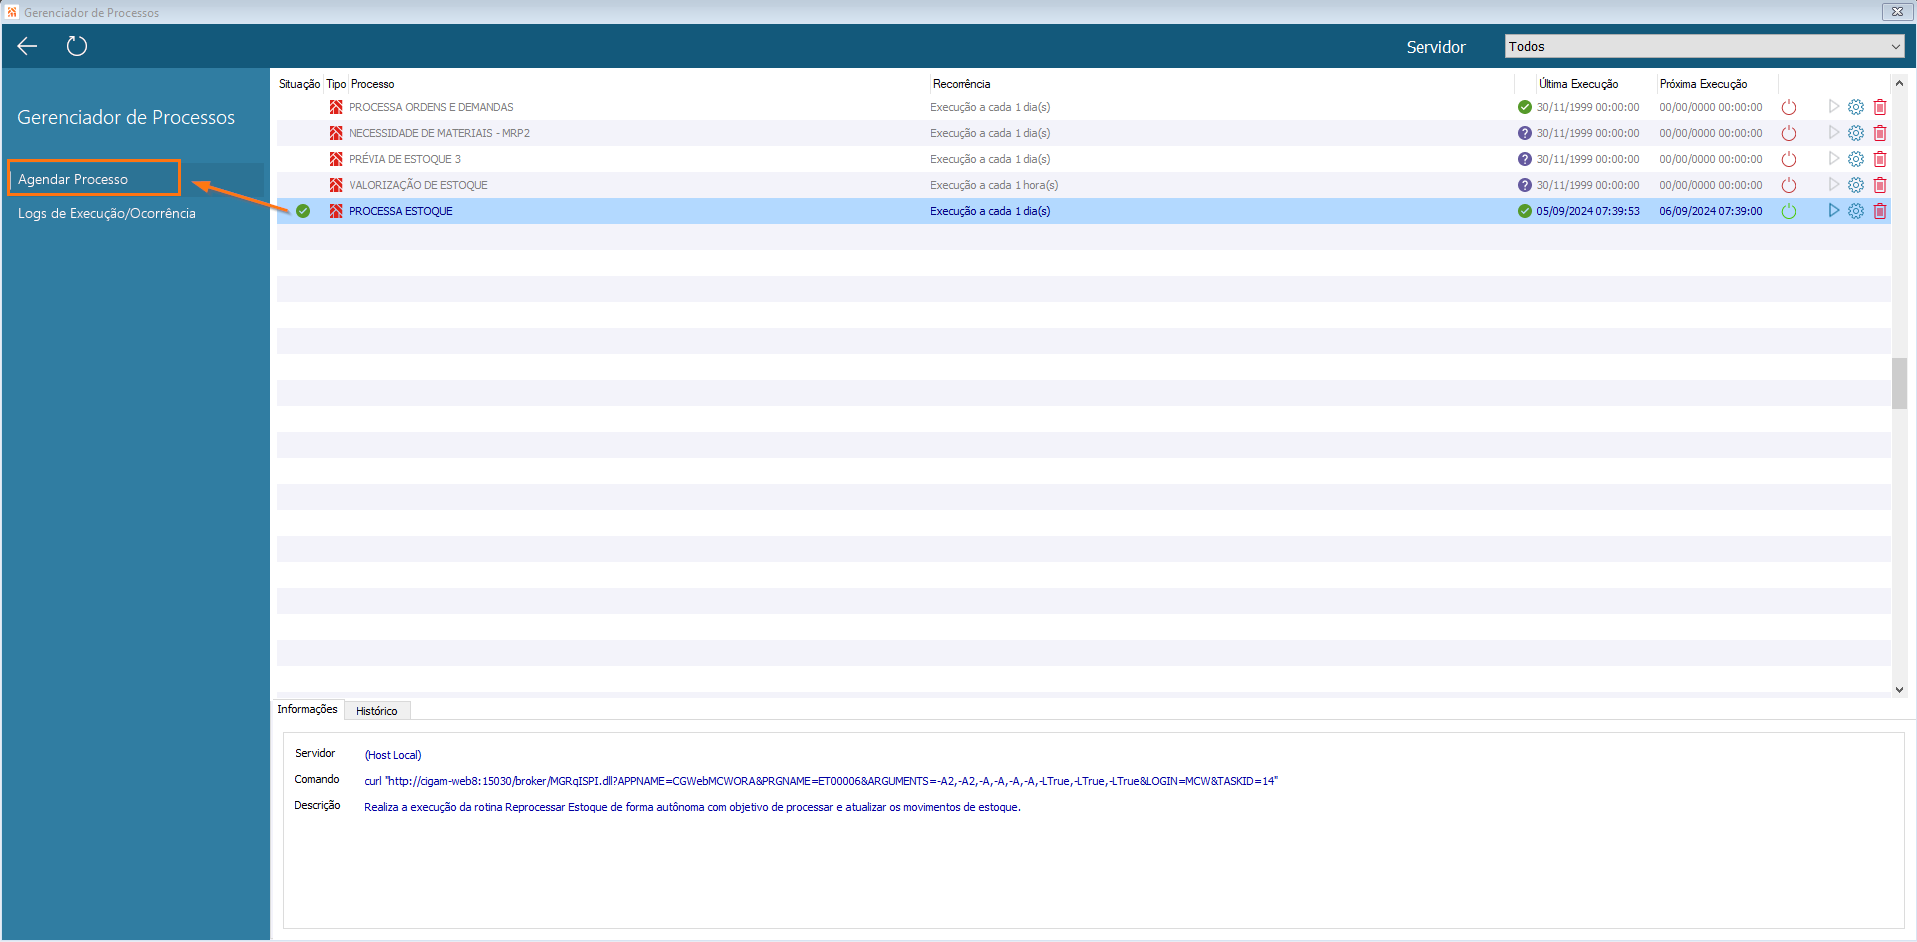
Task: Open settings gear for VALORIZAÇÃO DE ESTOQUE
Action: (x=1856, y=185)
